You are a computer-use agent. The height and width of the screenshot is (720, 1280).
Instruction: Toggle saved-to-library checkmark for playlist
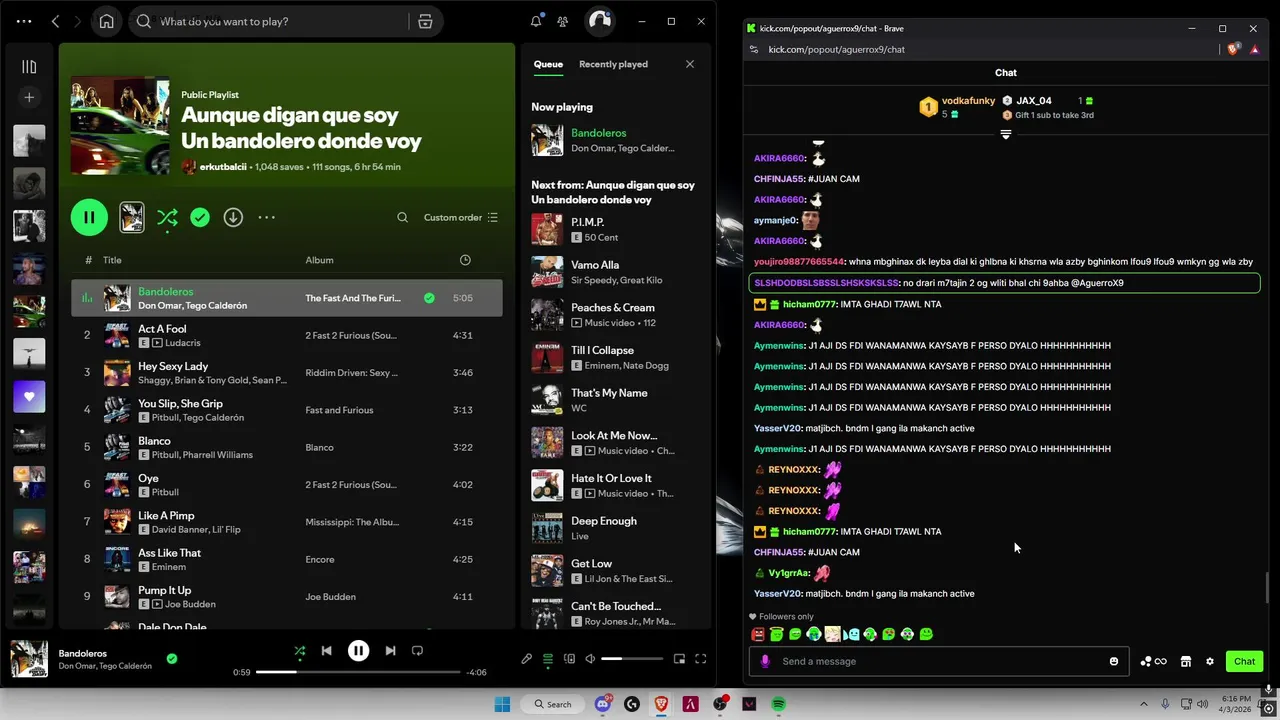tap(200, 217)
